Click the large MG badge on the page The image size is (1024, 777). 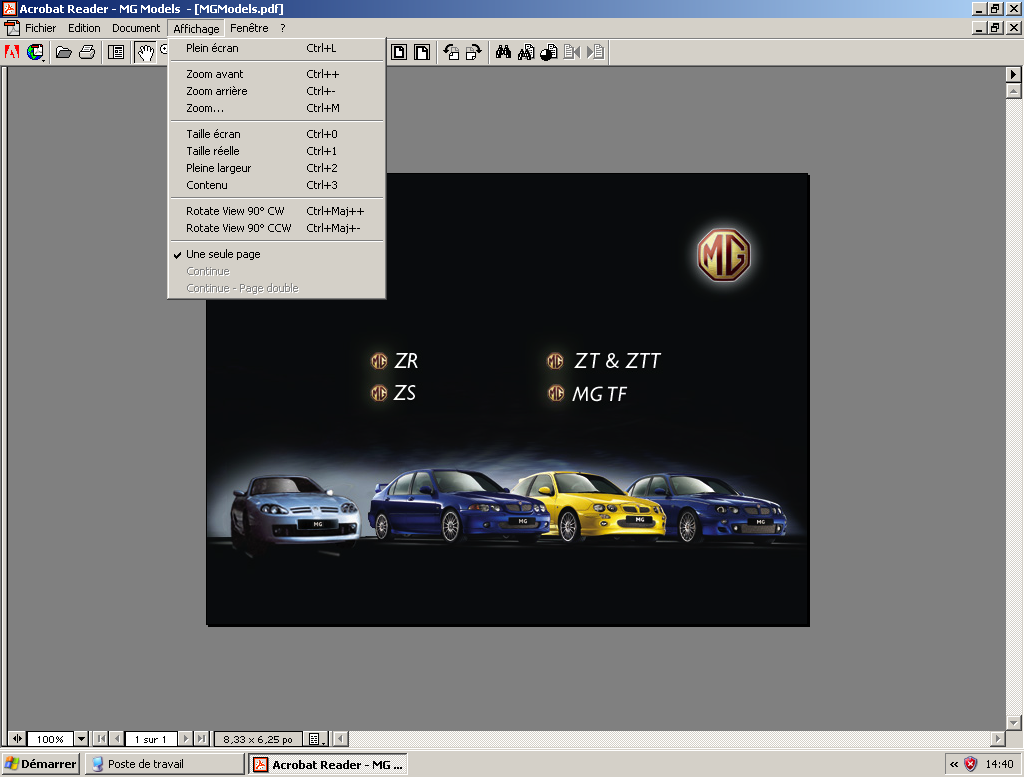click(x=724, y=255)
